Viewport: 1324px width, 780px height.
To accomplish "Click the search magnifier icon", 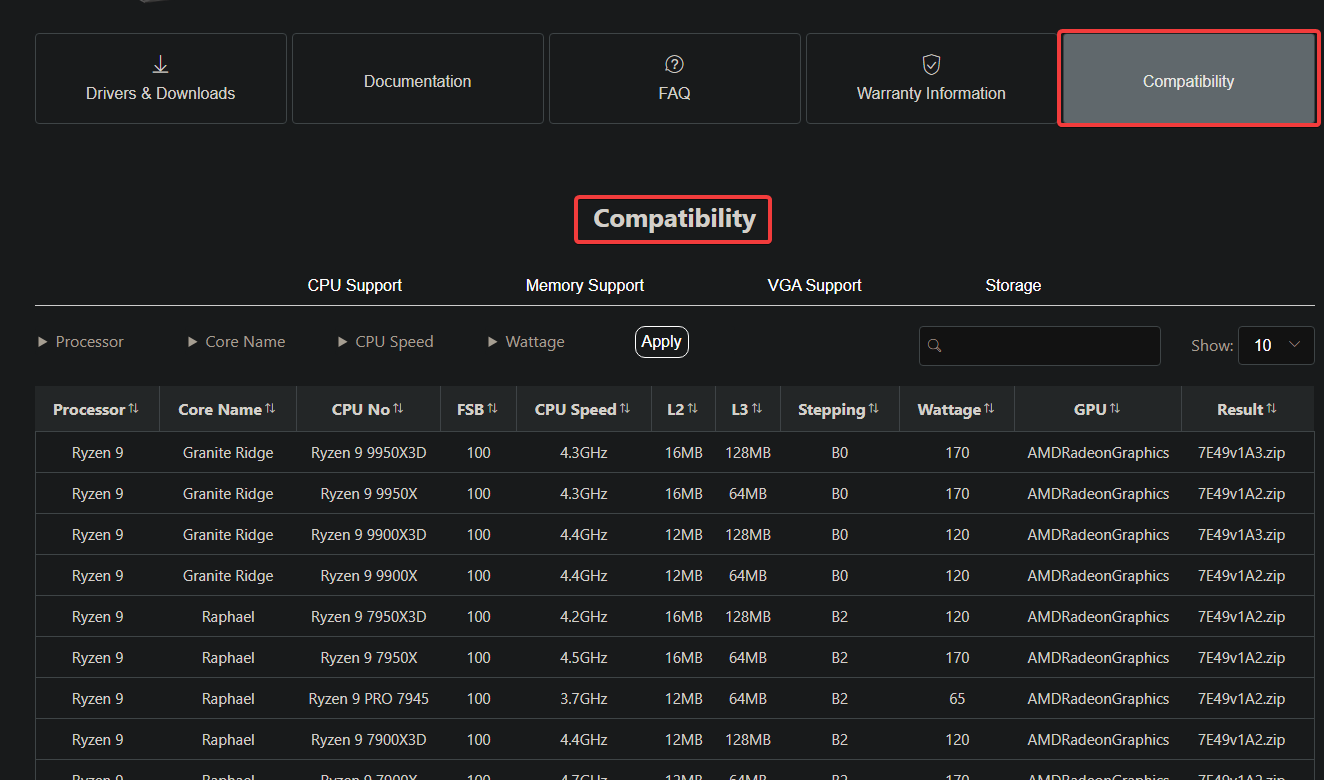I will (935, 346).
